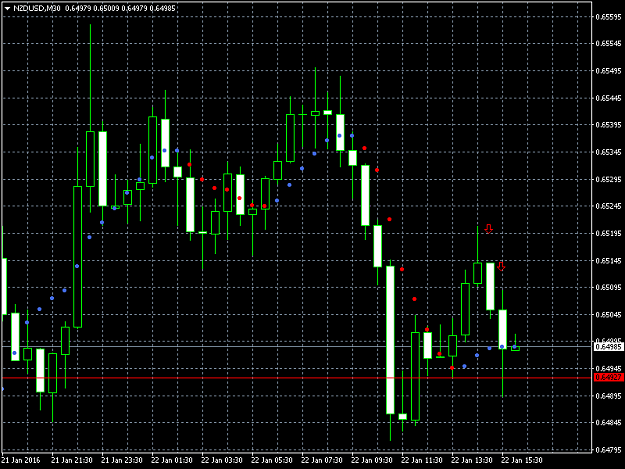This screenshot has width=625, height=469.
Task: Click the 0.64845 price axis label
Action: click(608, 422)
